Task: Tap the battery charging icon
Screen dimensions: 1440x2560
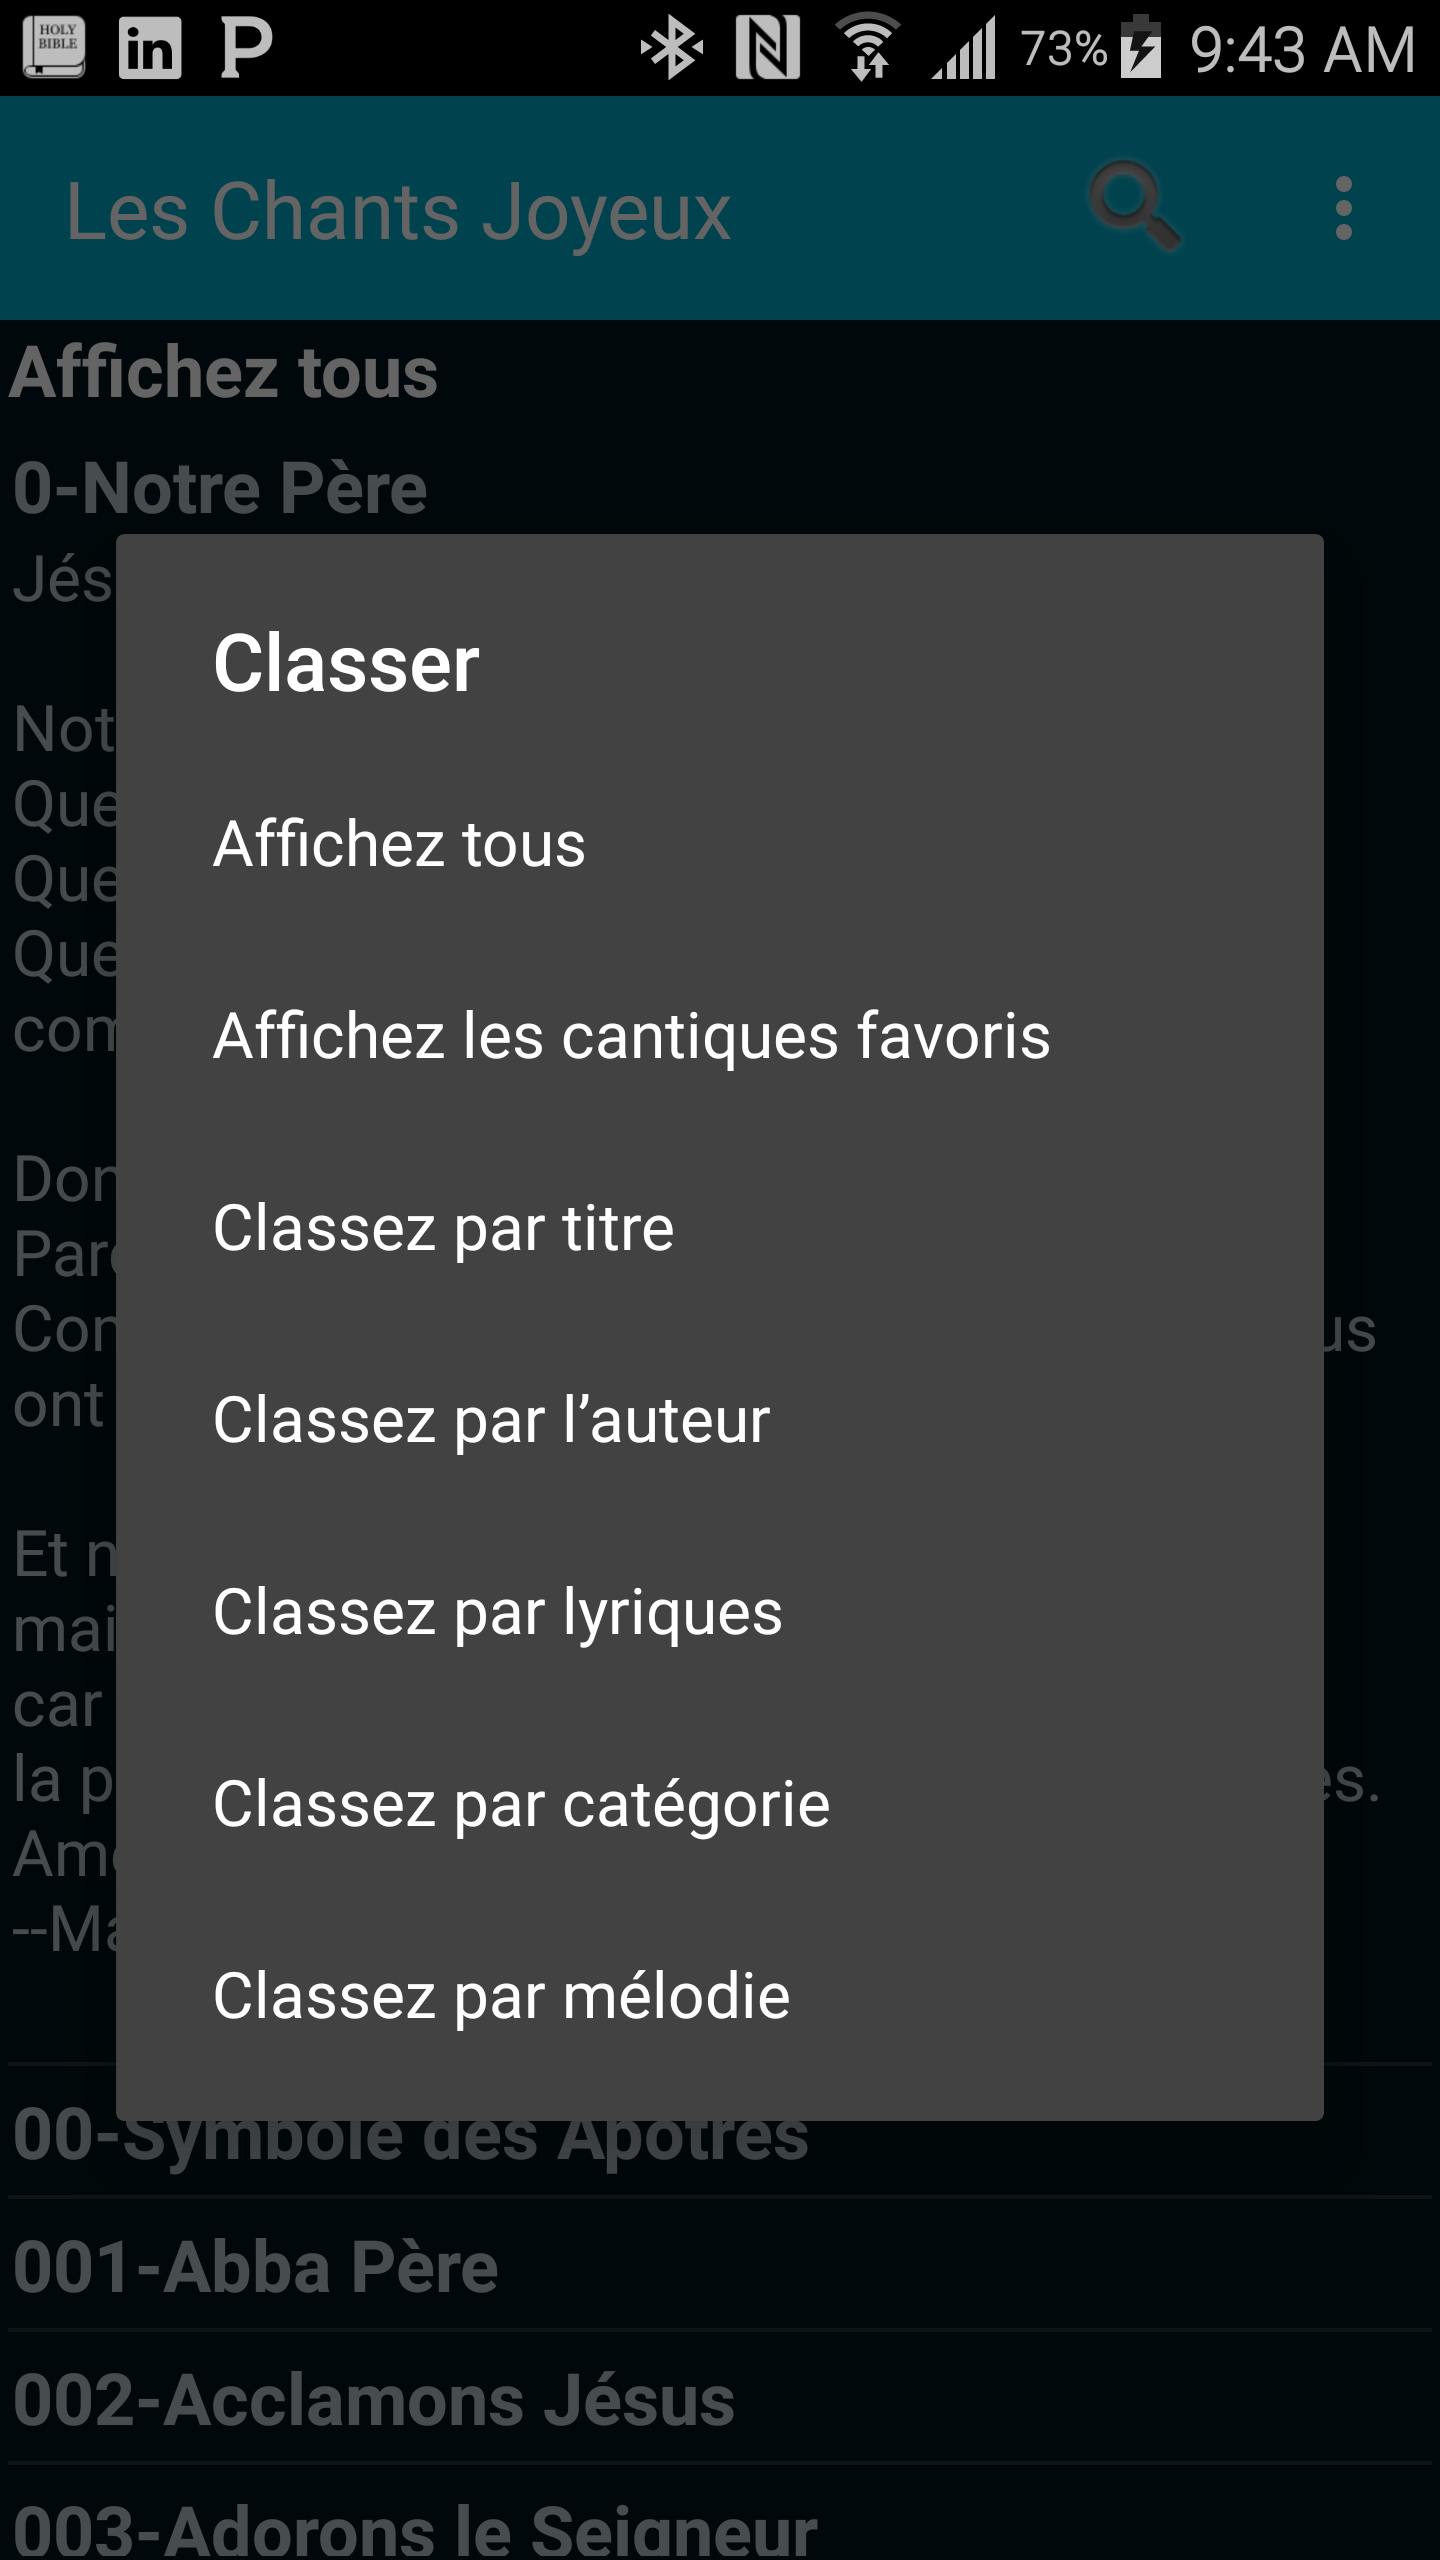Action: [x=1141, y=47]
